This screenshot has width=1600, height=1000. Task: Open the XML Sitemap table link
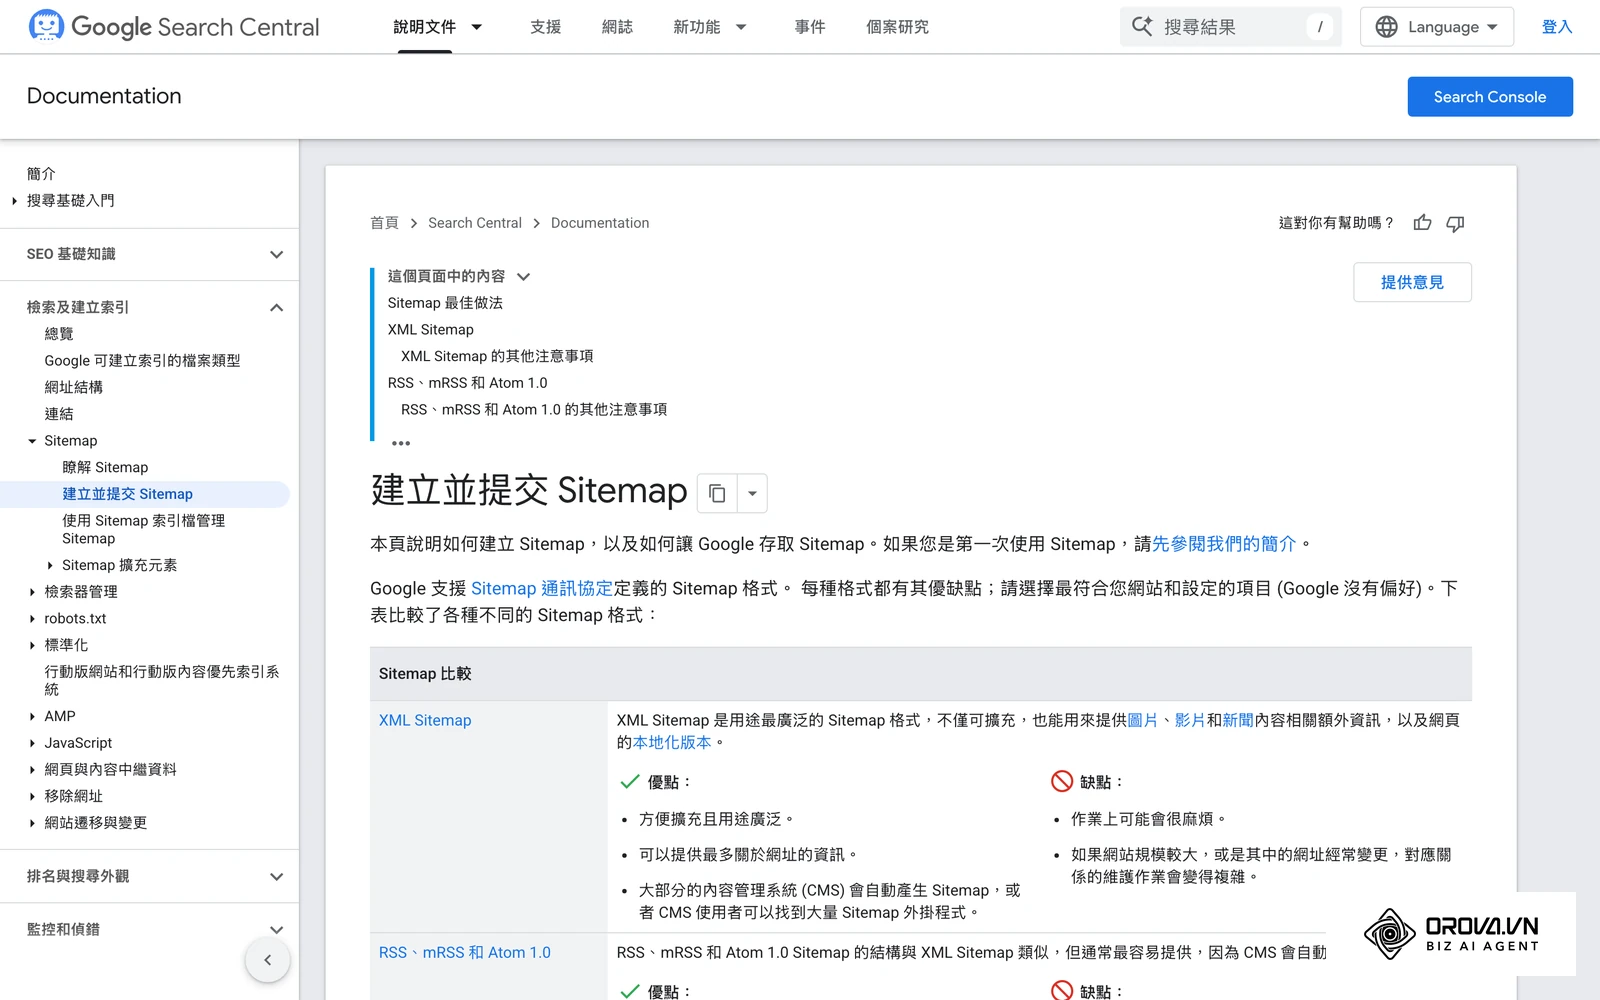coord(425,720)
